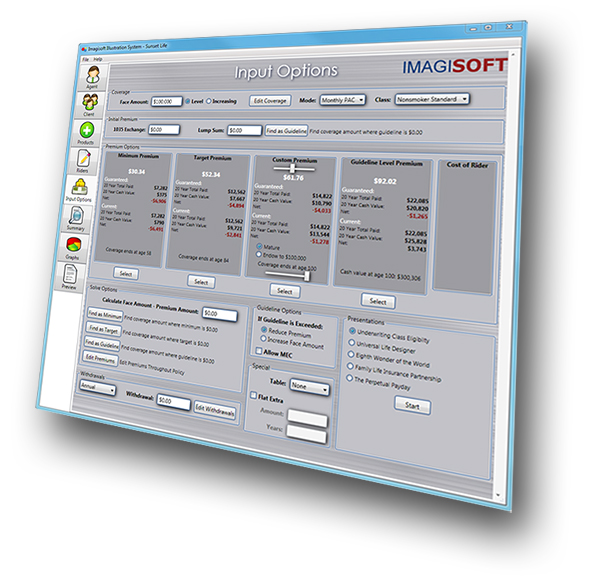Image resolution: width=600 pixels, height=576 pixels.
Task: Select The Perpetual Payday presentation
Action: tap(349, 378)
